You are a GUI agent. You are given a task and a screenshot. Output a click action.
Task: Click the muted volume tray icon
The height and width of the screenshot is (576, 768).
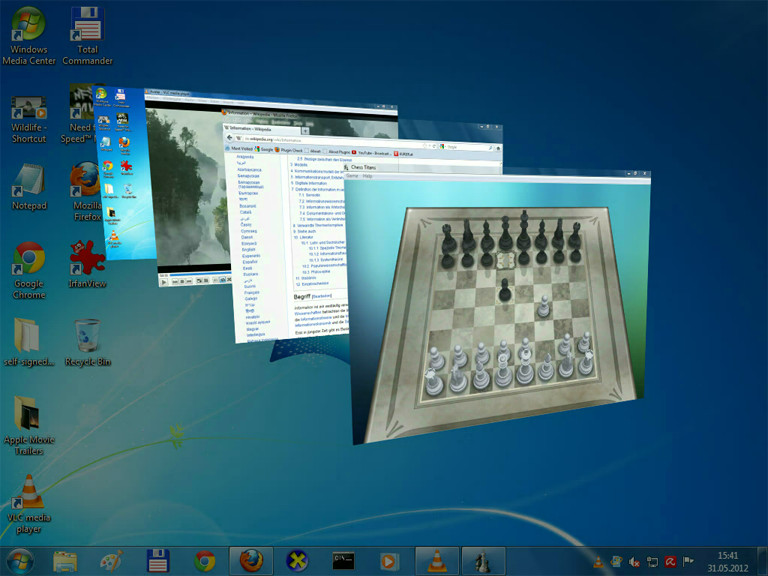[x=635, y=562]
